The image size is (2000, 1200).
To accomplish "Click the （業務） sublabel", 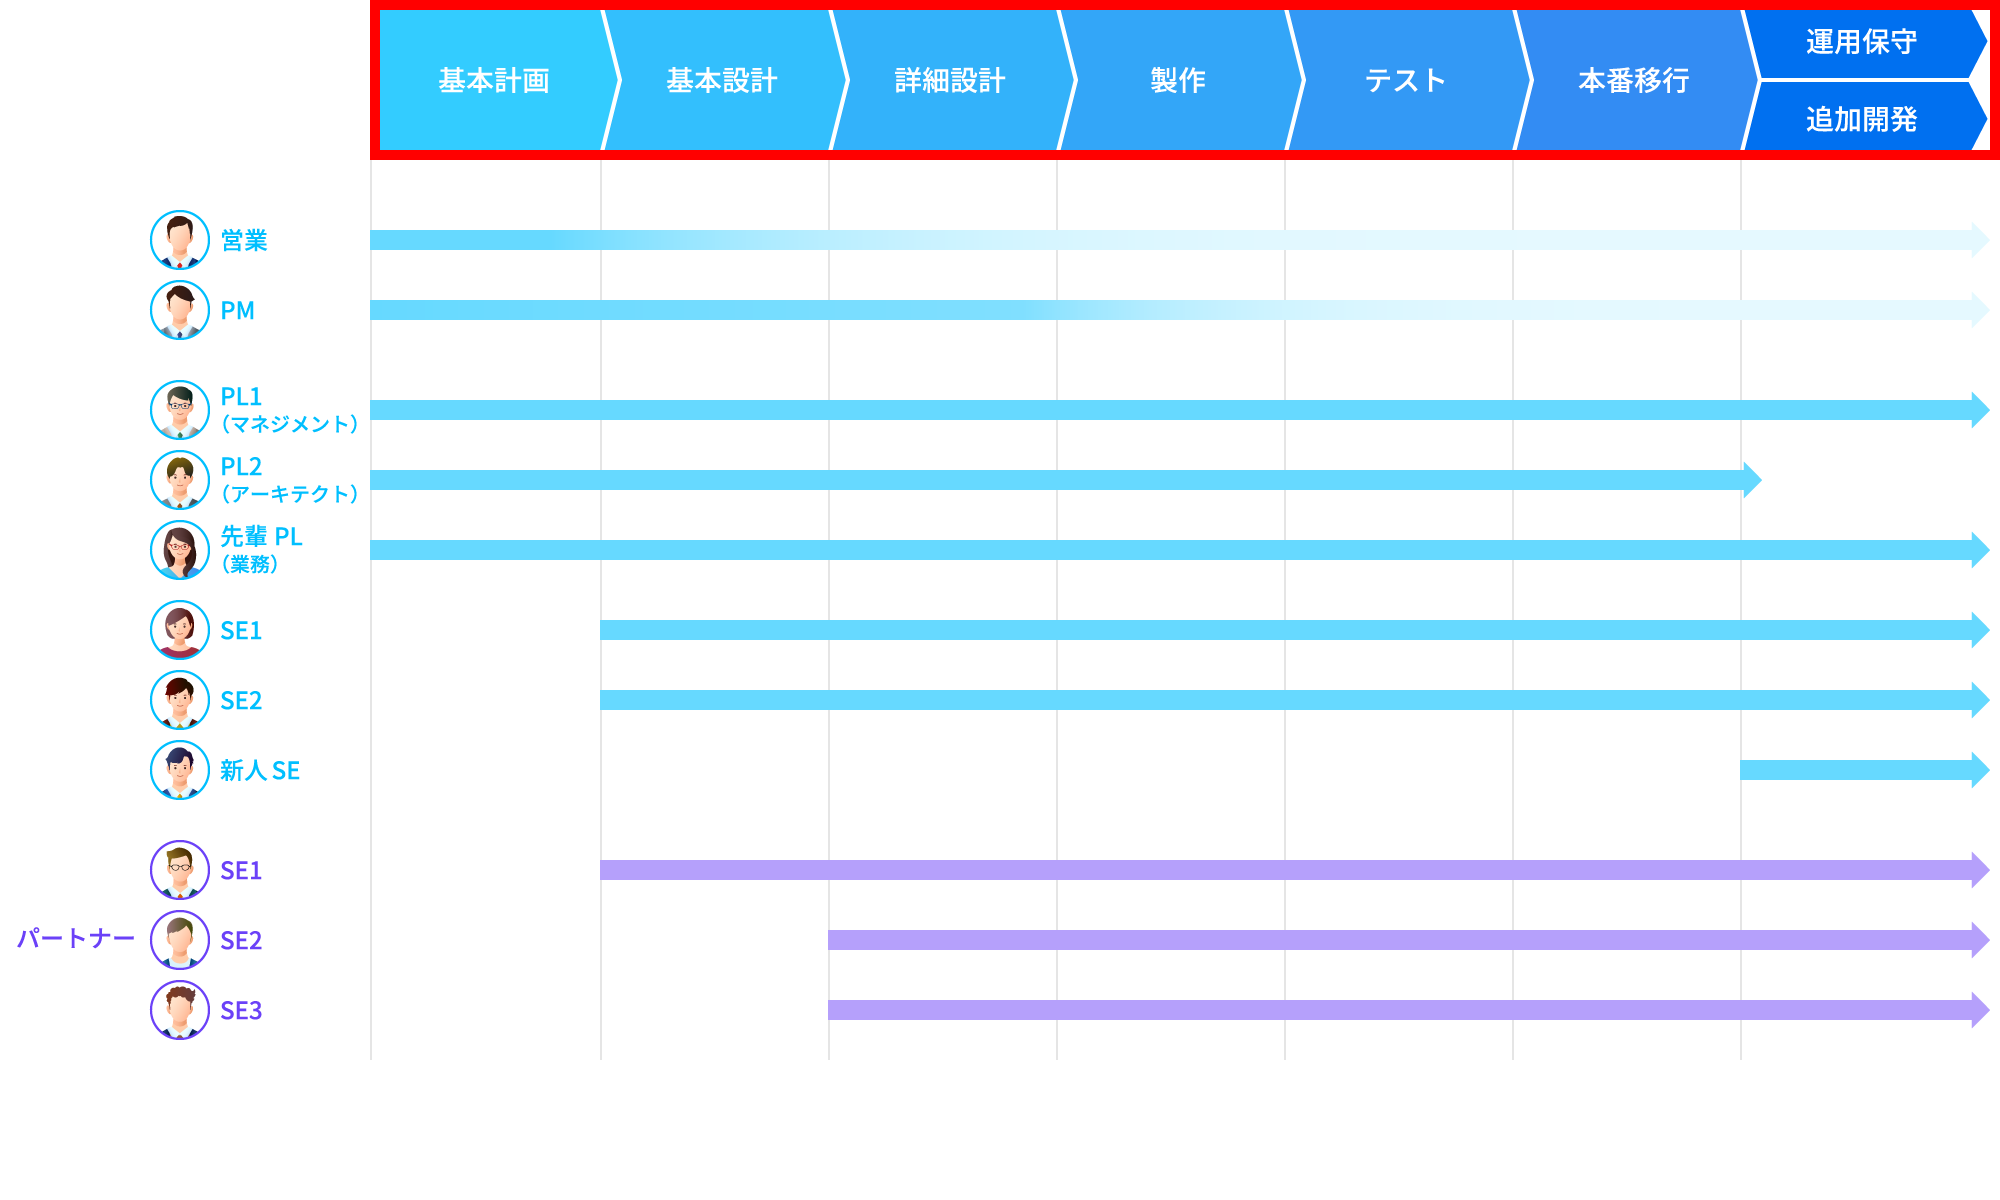I will click(x=249, y=564).
